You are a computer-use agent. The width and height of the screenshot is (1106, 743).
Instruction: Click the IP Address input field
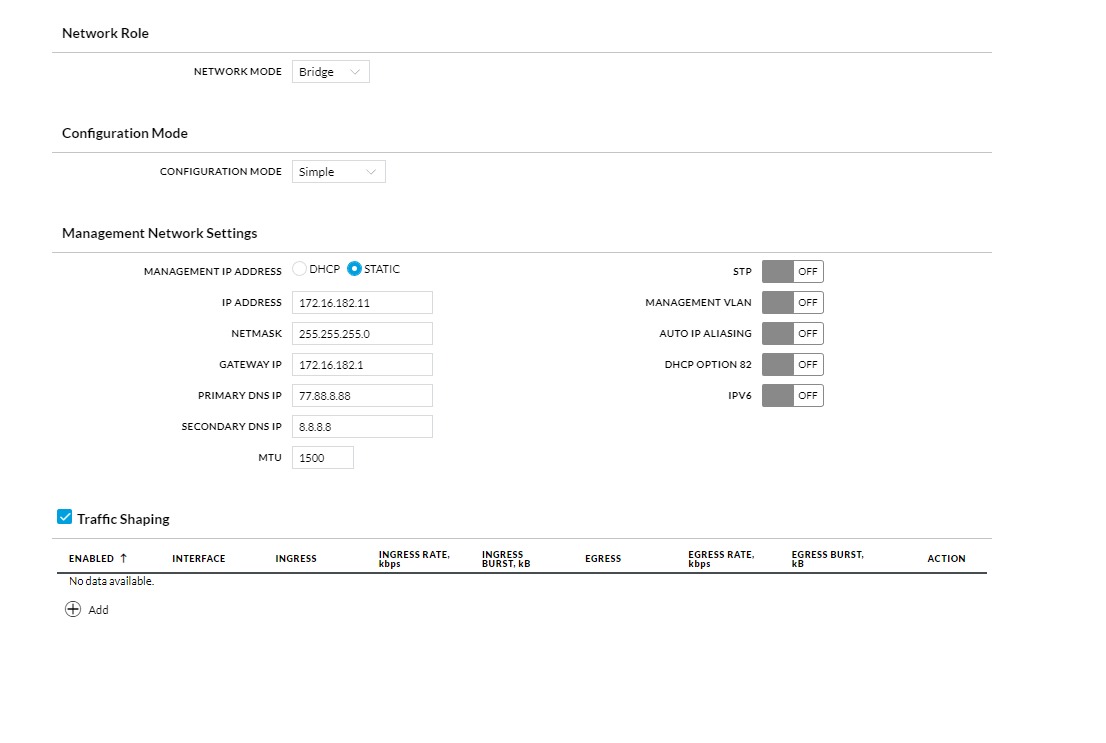(x=362, y=303)
